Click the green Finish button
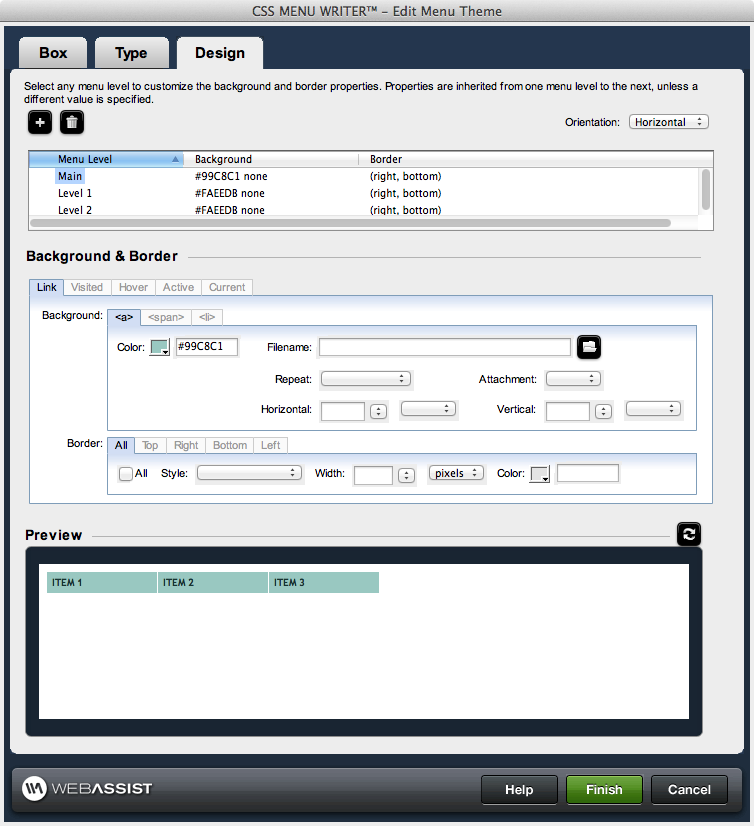 point(604,789)
